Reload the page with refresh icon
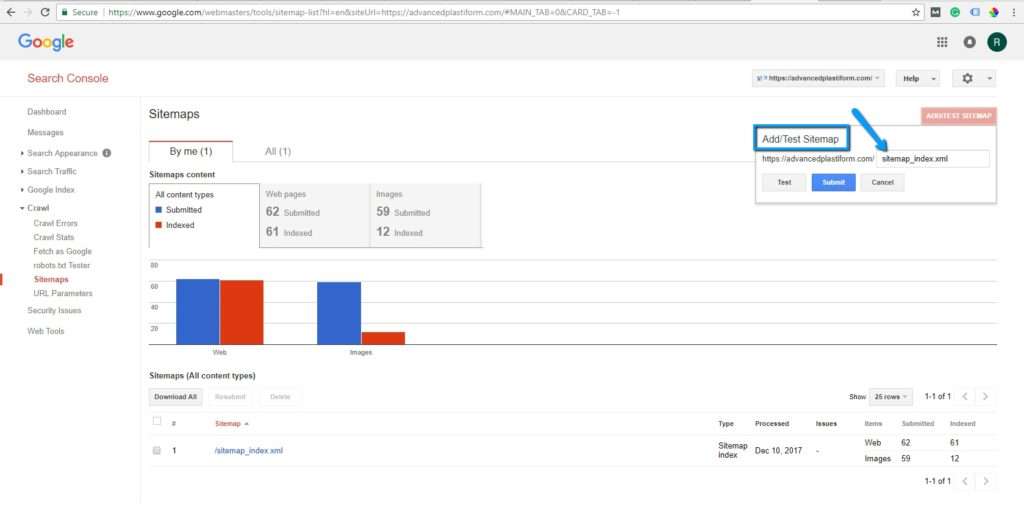Viewport: 1024px width, 532px height. pos(45,12)
